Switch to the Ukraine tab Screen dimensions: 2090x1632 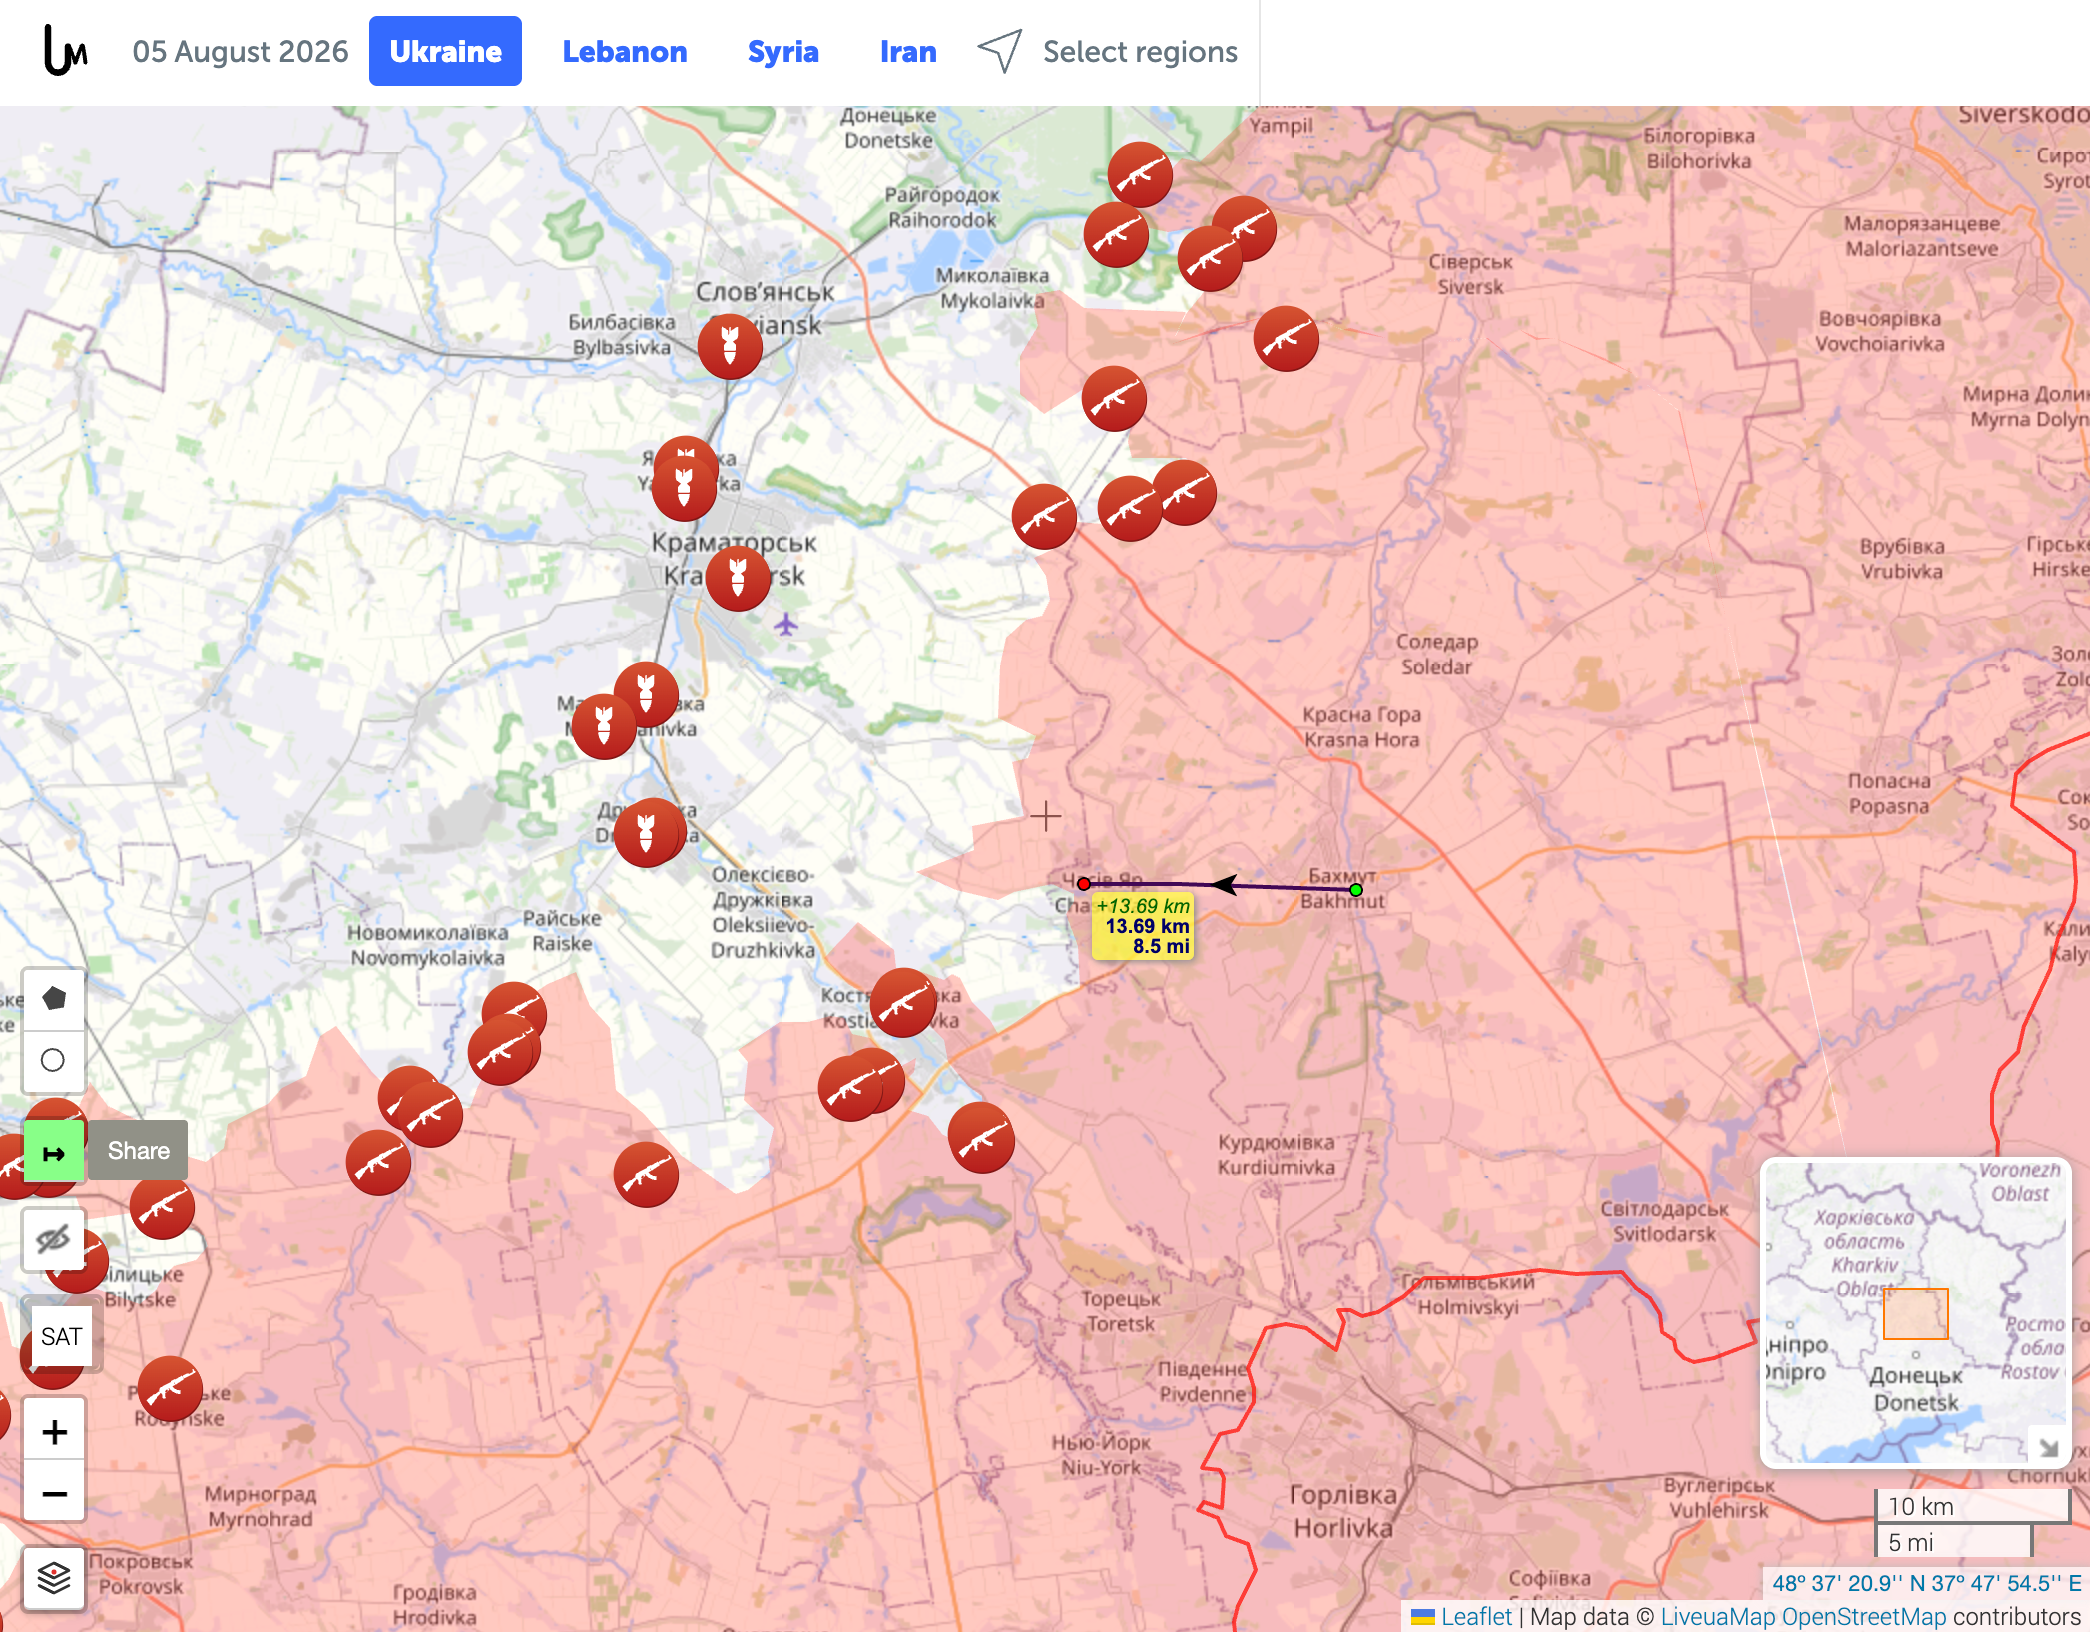[445, 51]
